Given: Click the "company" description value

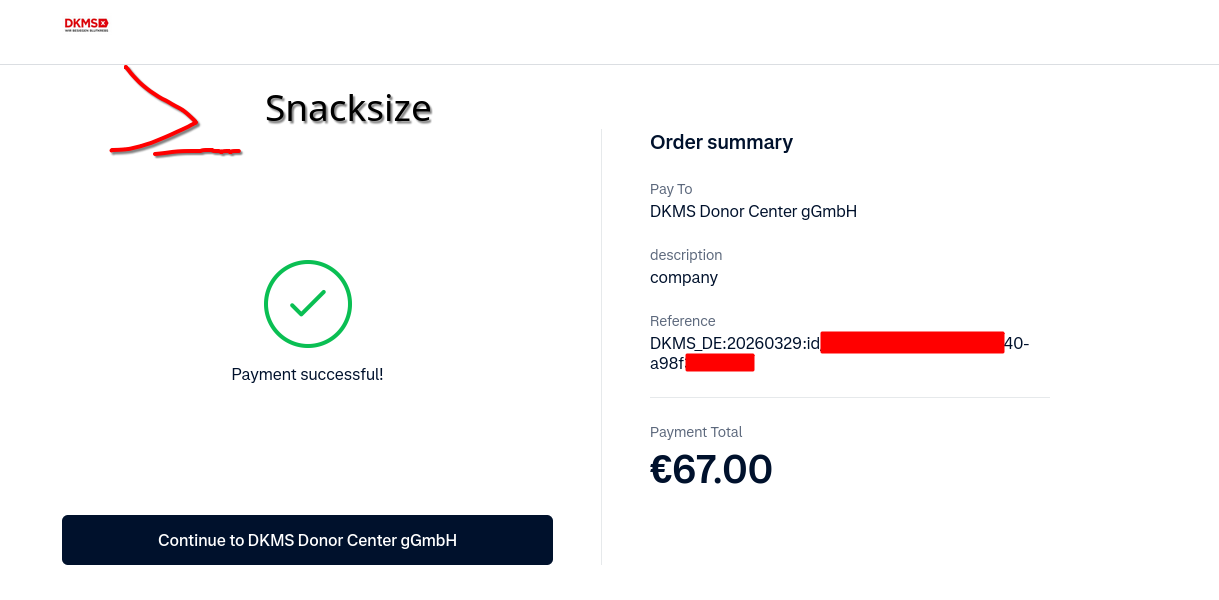Looking at the screenshot, I should click(x=684, y=277).
